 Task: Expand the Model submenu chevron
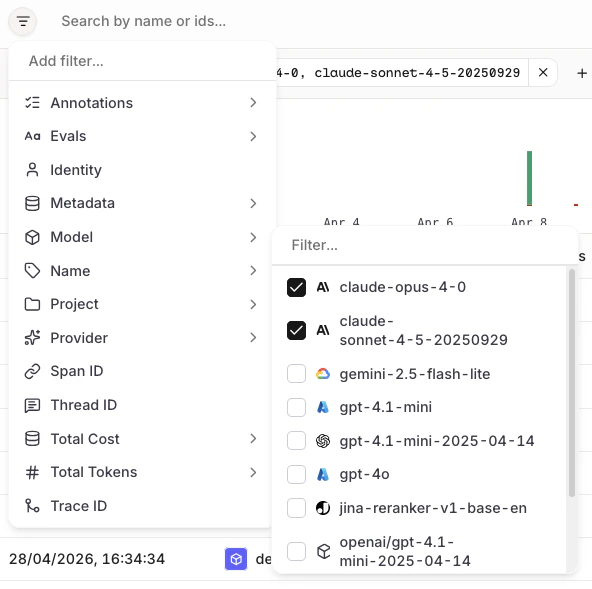[253, 237]
